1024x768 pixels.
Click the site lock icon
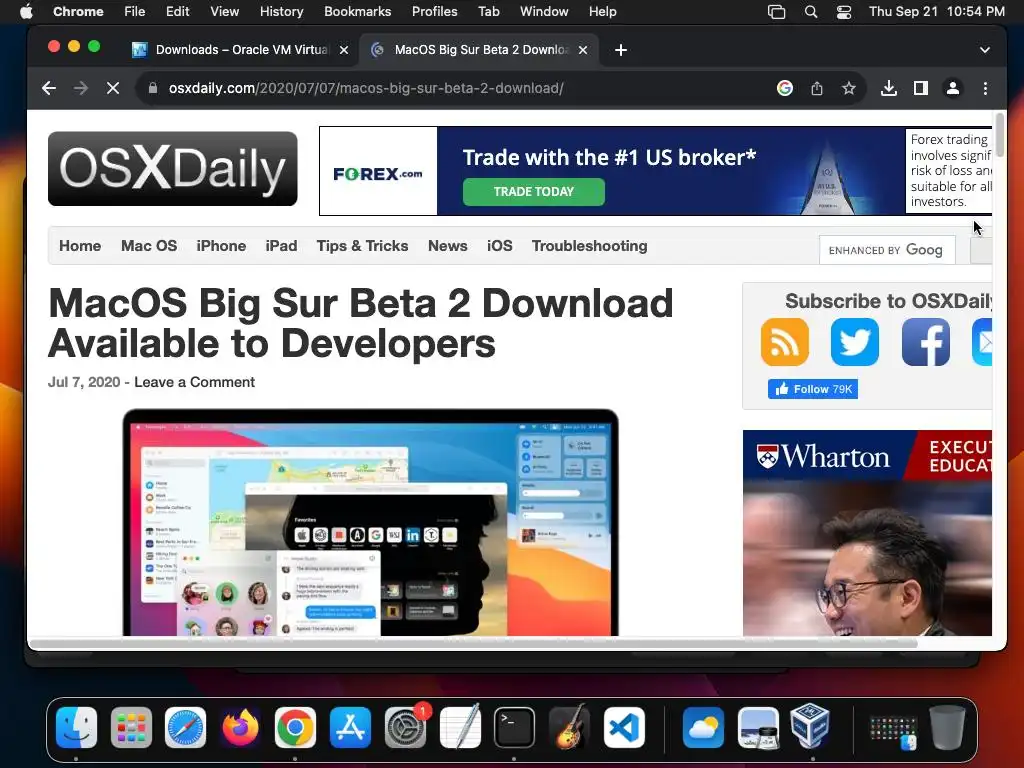click(153, 88)
